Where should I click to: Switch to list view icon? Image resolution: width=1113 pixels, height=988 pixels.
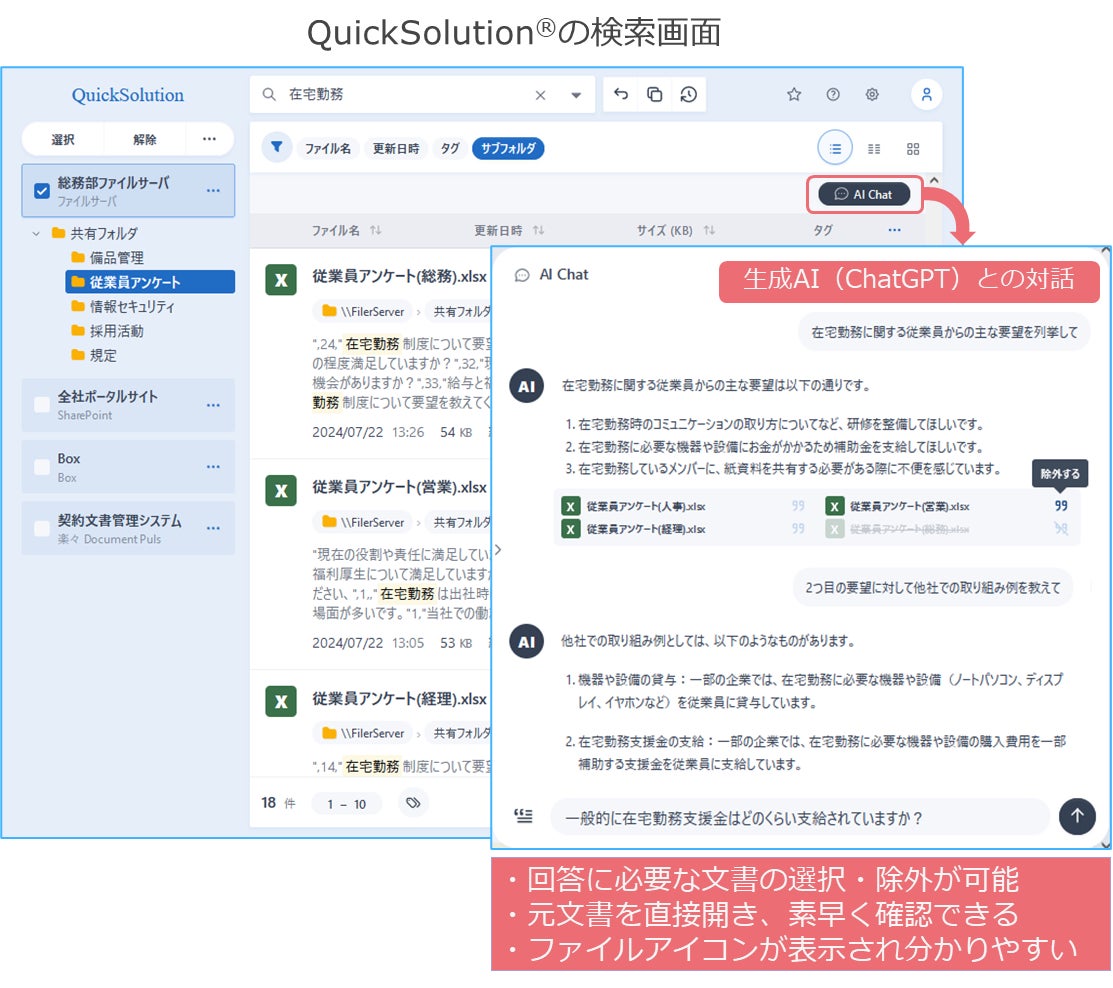coord(835,148)
